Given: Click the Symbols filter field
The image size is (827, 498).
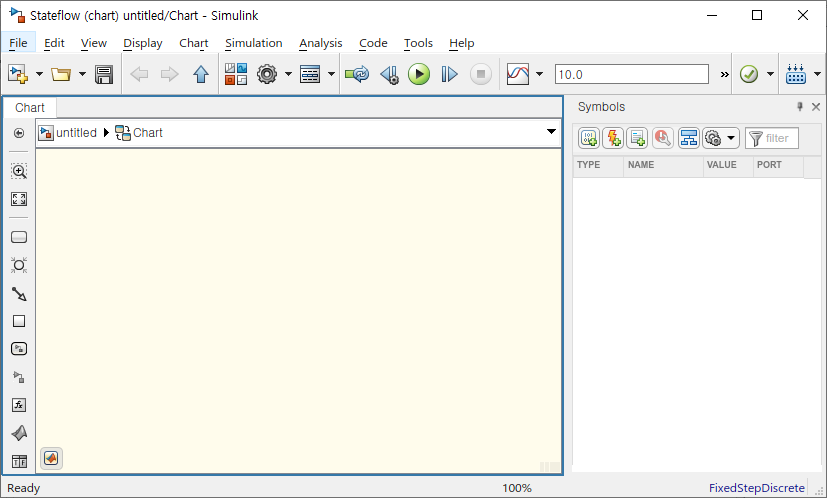Looking at the screenshot, I should pyautogui.click(x=772, y=138).
